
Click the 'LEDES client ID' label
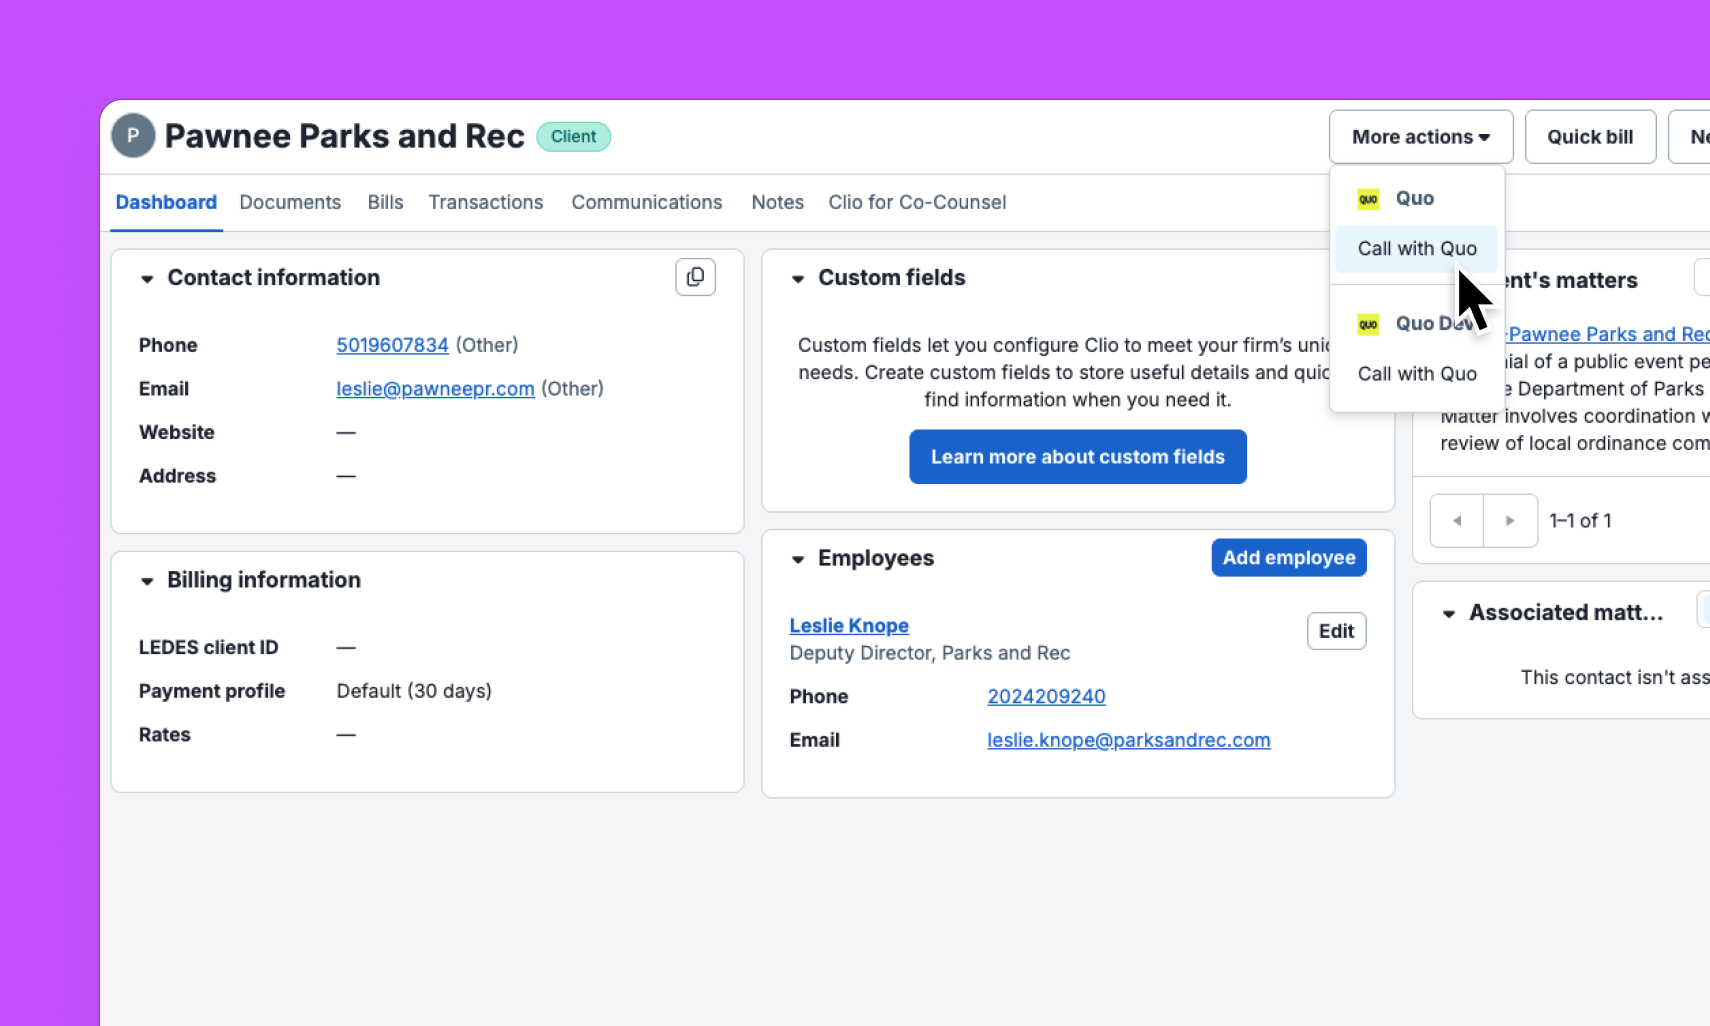pyautogui.click(x=209, y=648)
